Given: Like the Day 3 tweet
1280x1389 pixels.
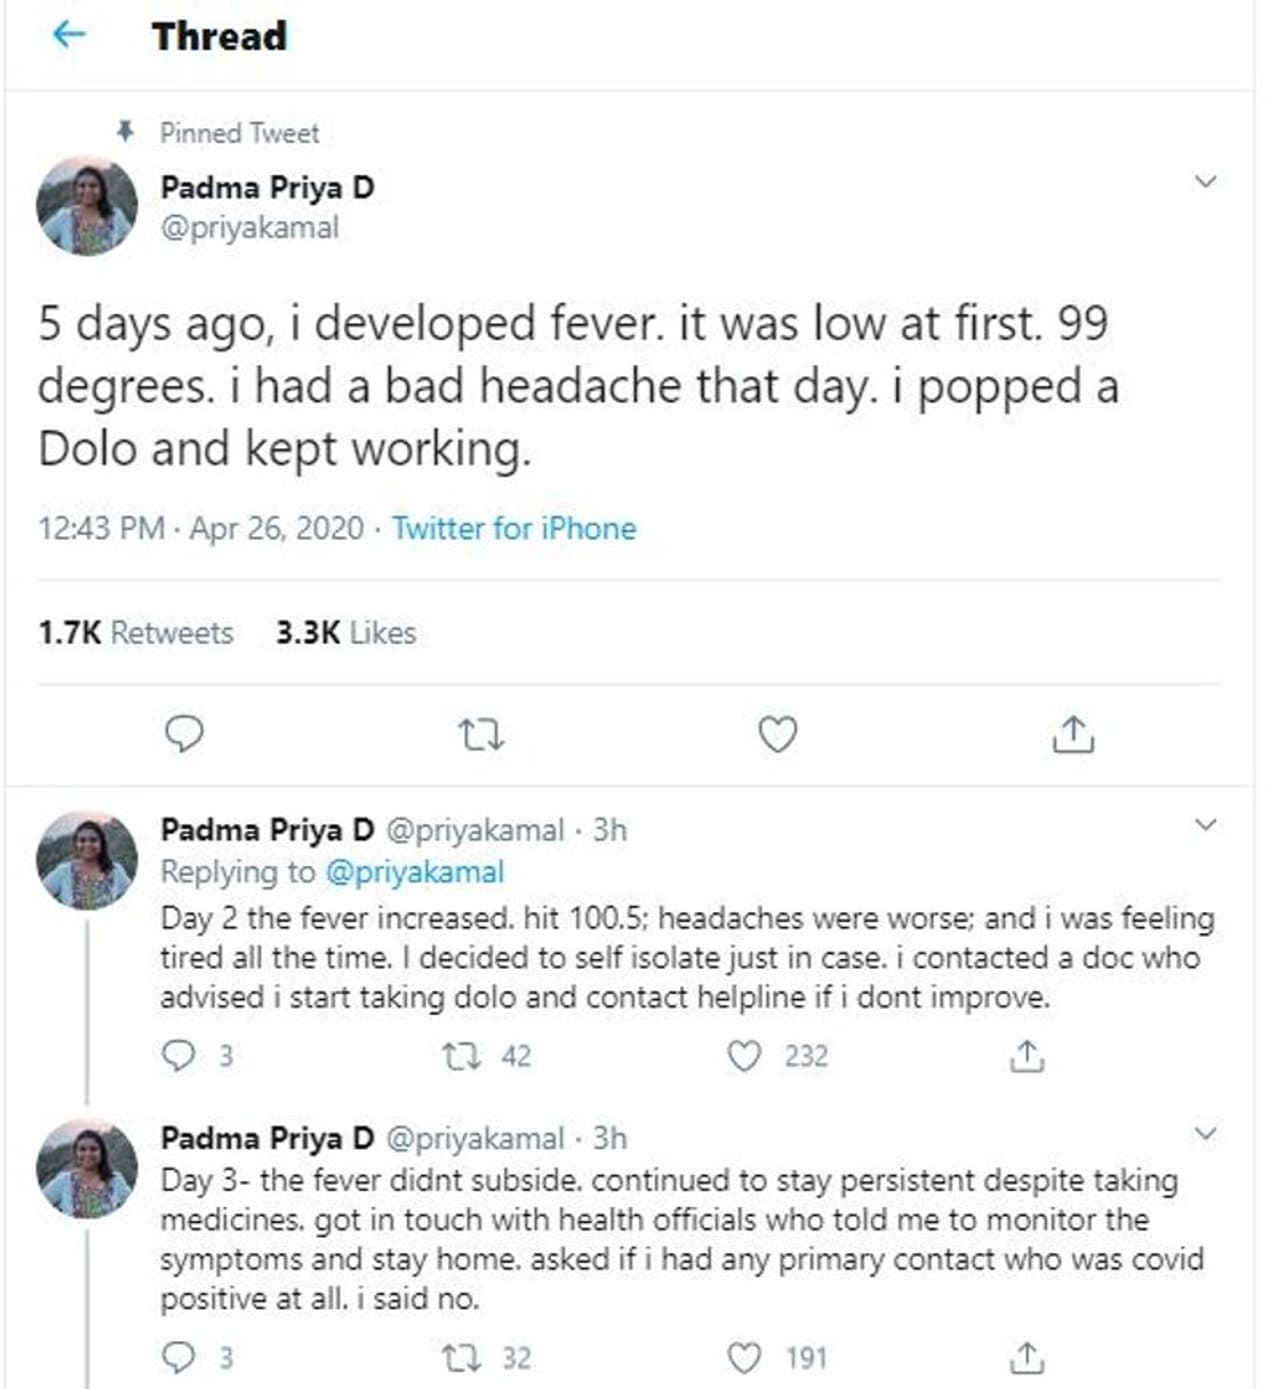Looking at the screenshot, I should [x=744, y=1357].
